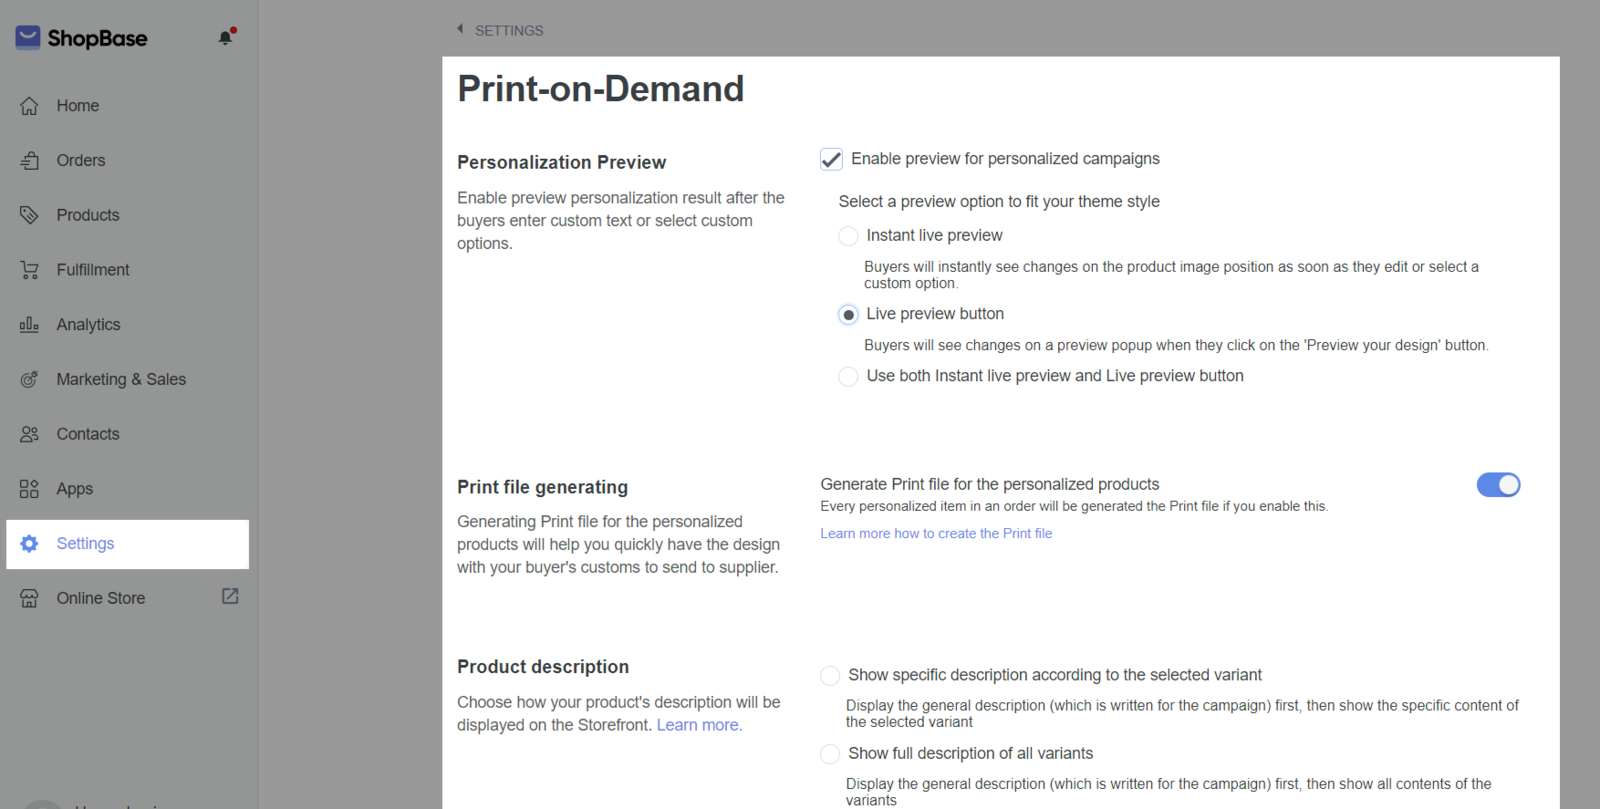1600x809 pixels.
Task: Click the Fulfillment cart icon
Action: point(29,270)
